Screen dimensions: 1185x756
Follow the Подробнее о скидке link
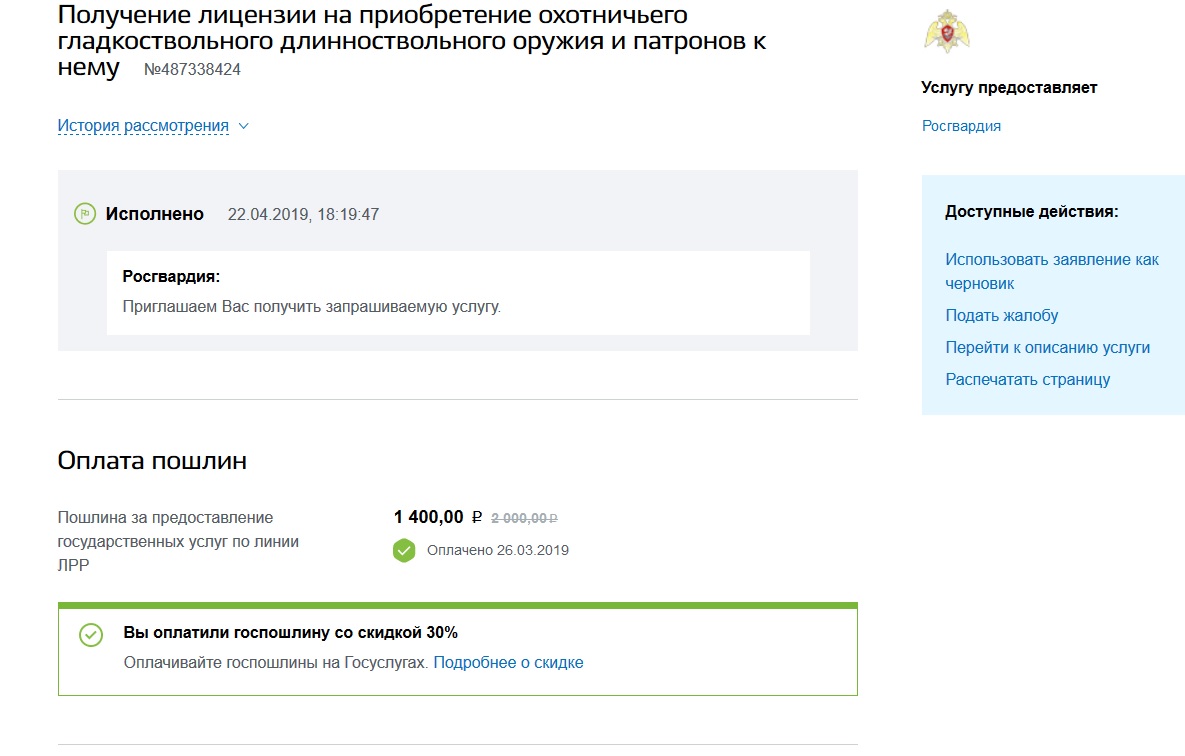pos(508,662)
